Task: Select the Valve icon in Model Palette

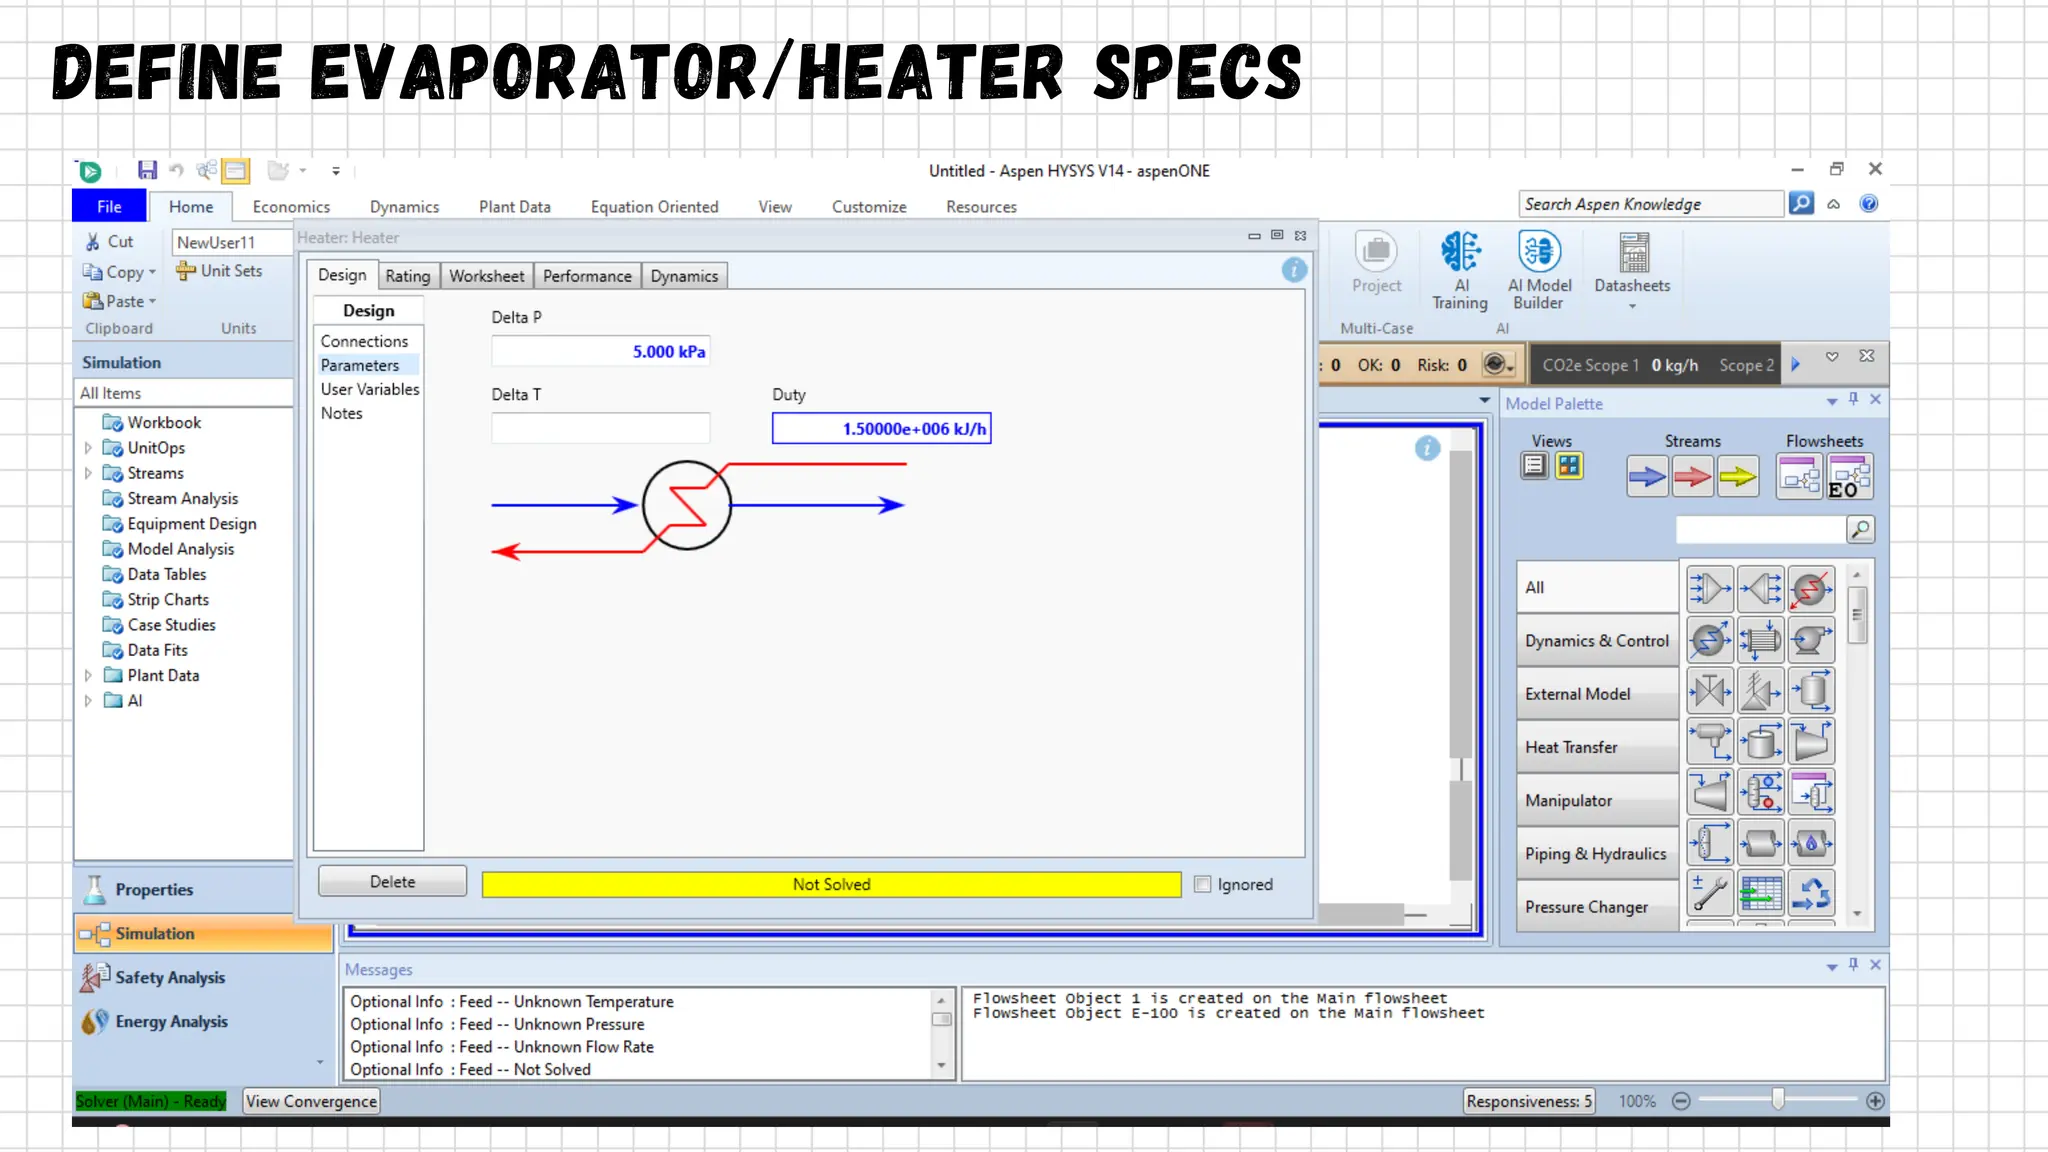Action: 1710,691
